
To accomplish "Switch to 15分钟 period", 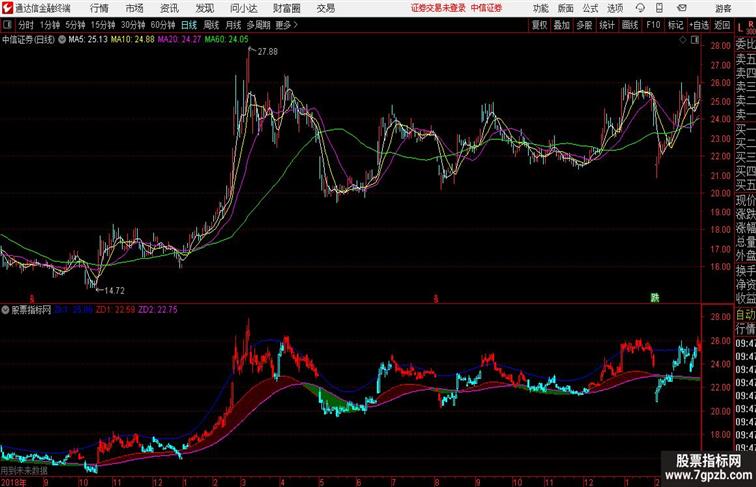I will 103,25.
